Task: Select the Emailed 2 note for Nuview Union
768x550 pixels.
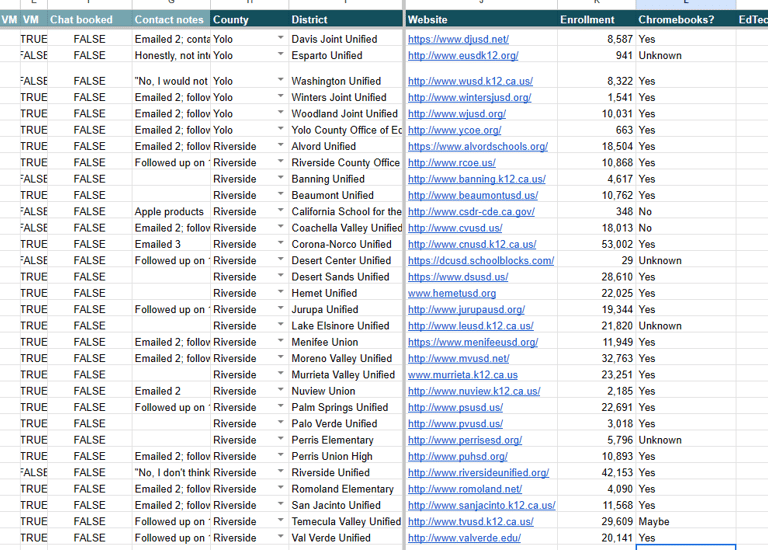Action: point(171,391)
